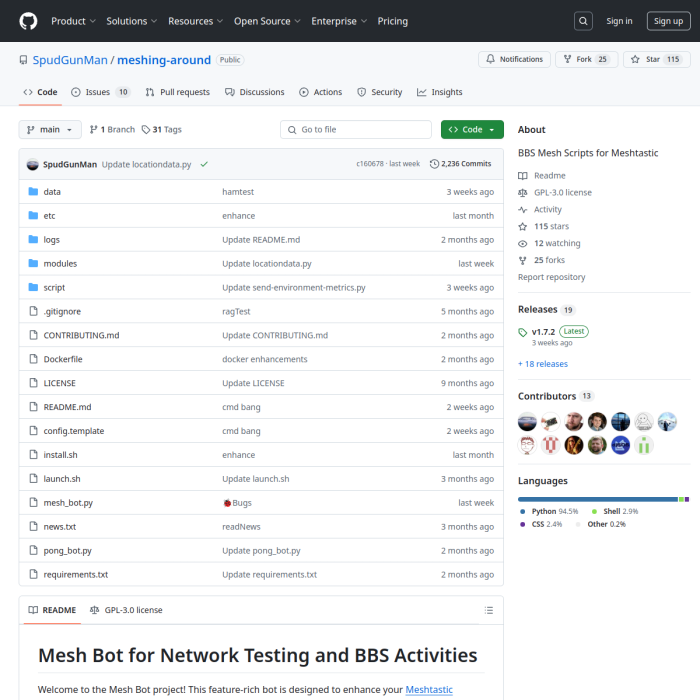Image resolution: width=700 pixels, height=700 pixels.
Task: Click the search magnifier icon
Action: click(583, 21)
